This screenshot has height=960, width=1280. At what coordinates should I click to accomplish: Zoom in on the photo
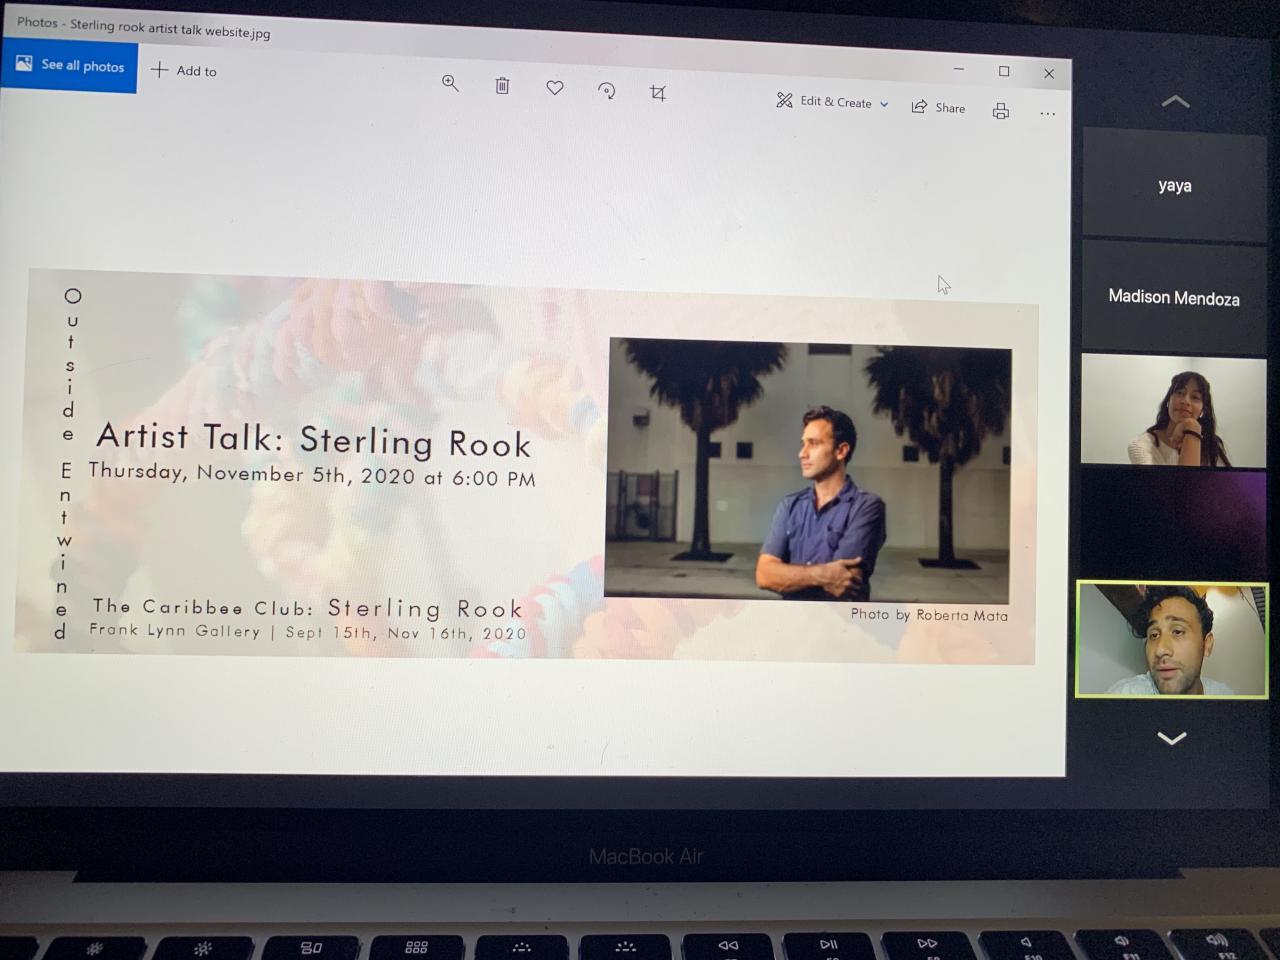pos(450,84)
